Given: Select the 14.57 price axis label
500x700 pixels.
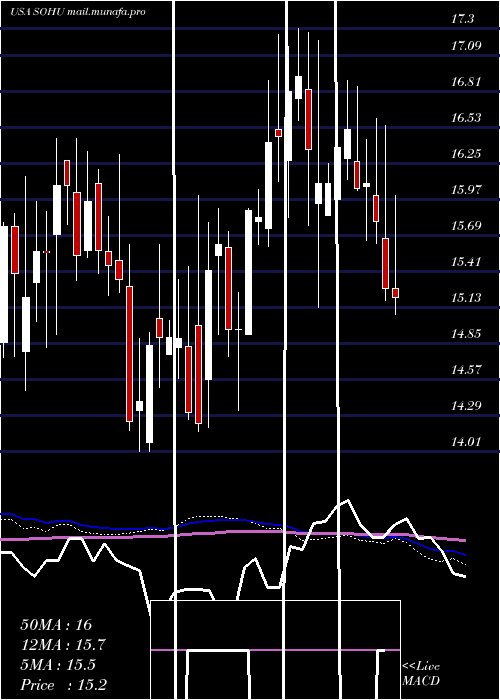Looking at the screenshot, I should point(467,370).
